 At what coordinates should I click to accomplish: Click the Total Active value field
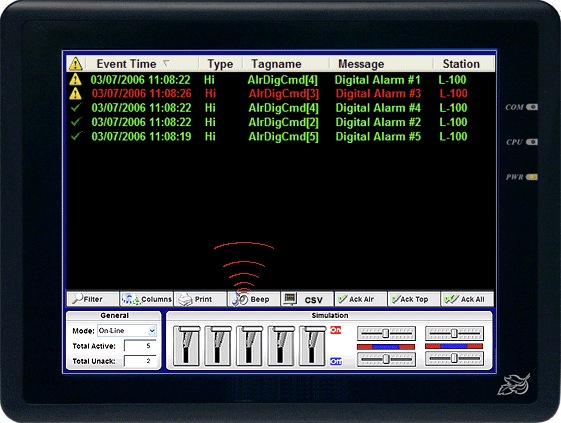click(140, 346)
